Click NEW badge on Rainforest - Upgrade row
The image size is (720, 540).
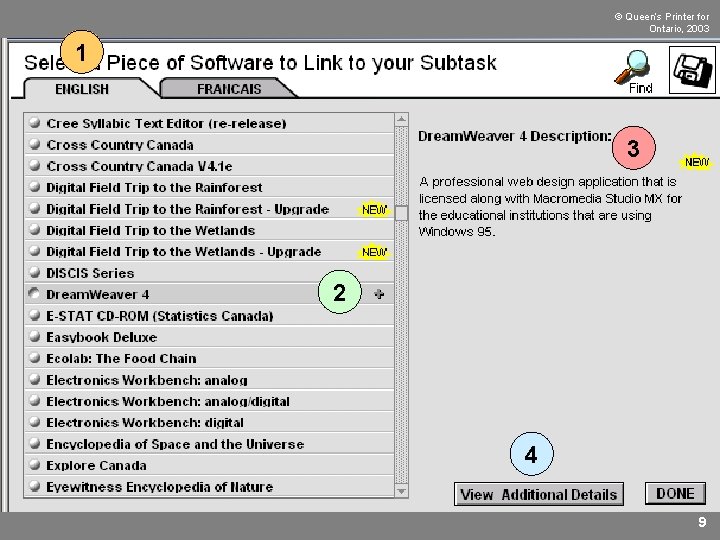[x=374, y=209]
